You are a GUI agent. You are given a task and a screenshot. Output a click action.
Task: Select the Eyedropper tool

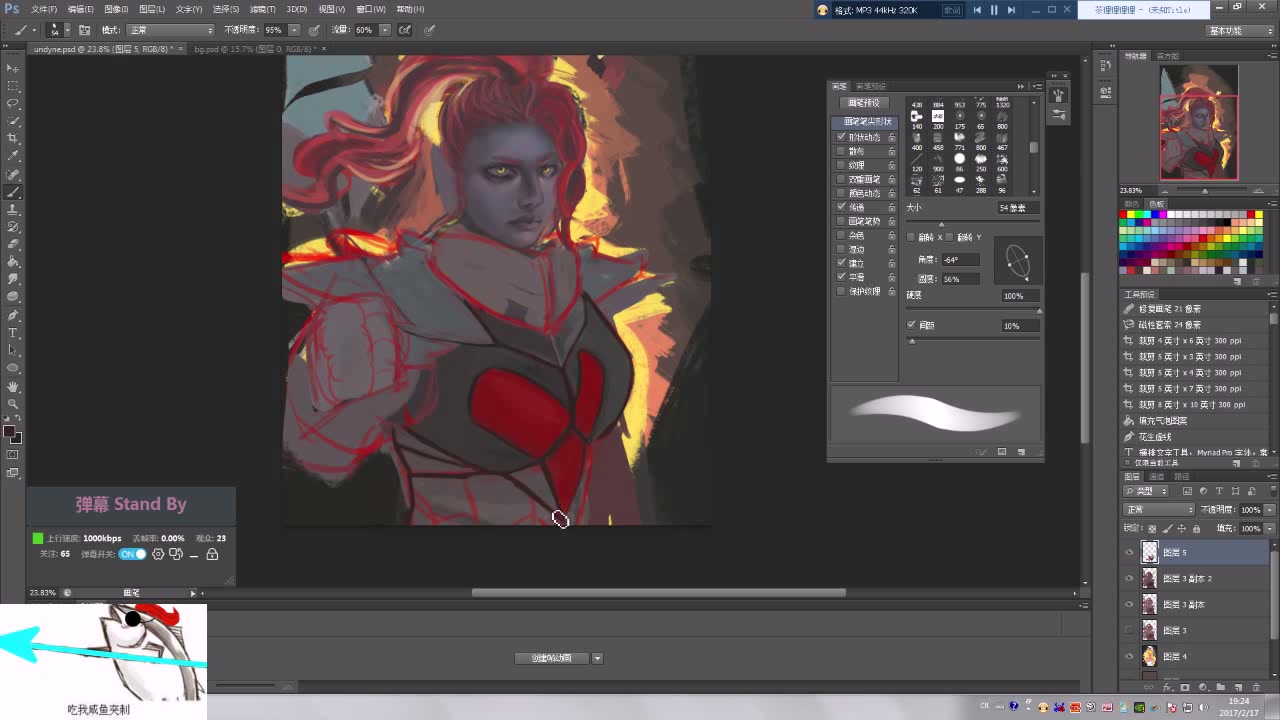13,156
